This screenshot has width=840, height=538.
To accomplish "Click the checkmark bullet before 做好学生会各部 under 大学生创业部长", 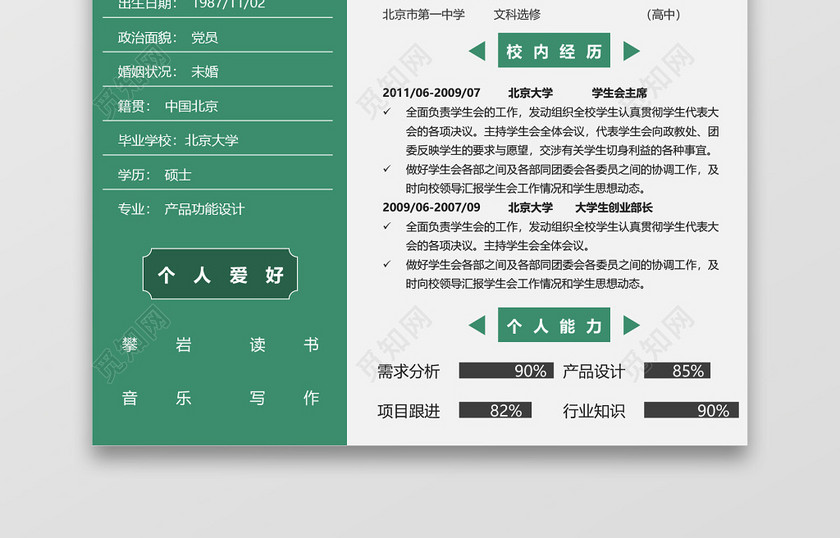I will [387, 264].
